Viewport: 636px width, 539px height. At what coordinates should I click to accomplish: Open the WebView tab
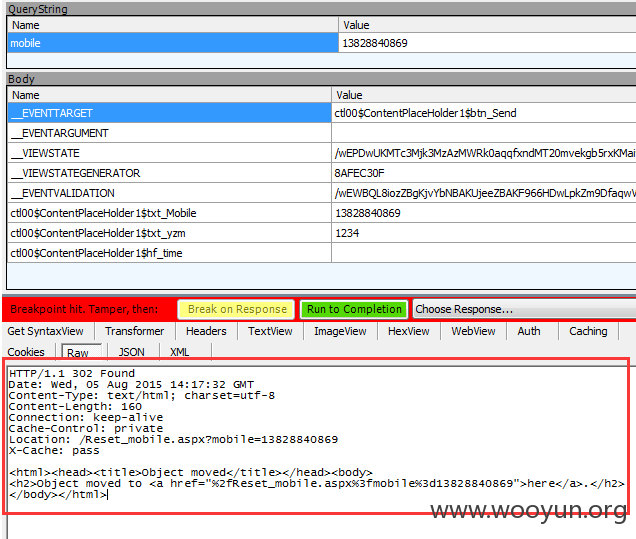pyautogui.click(x=473, y=331)
